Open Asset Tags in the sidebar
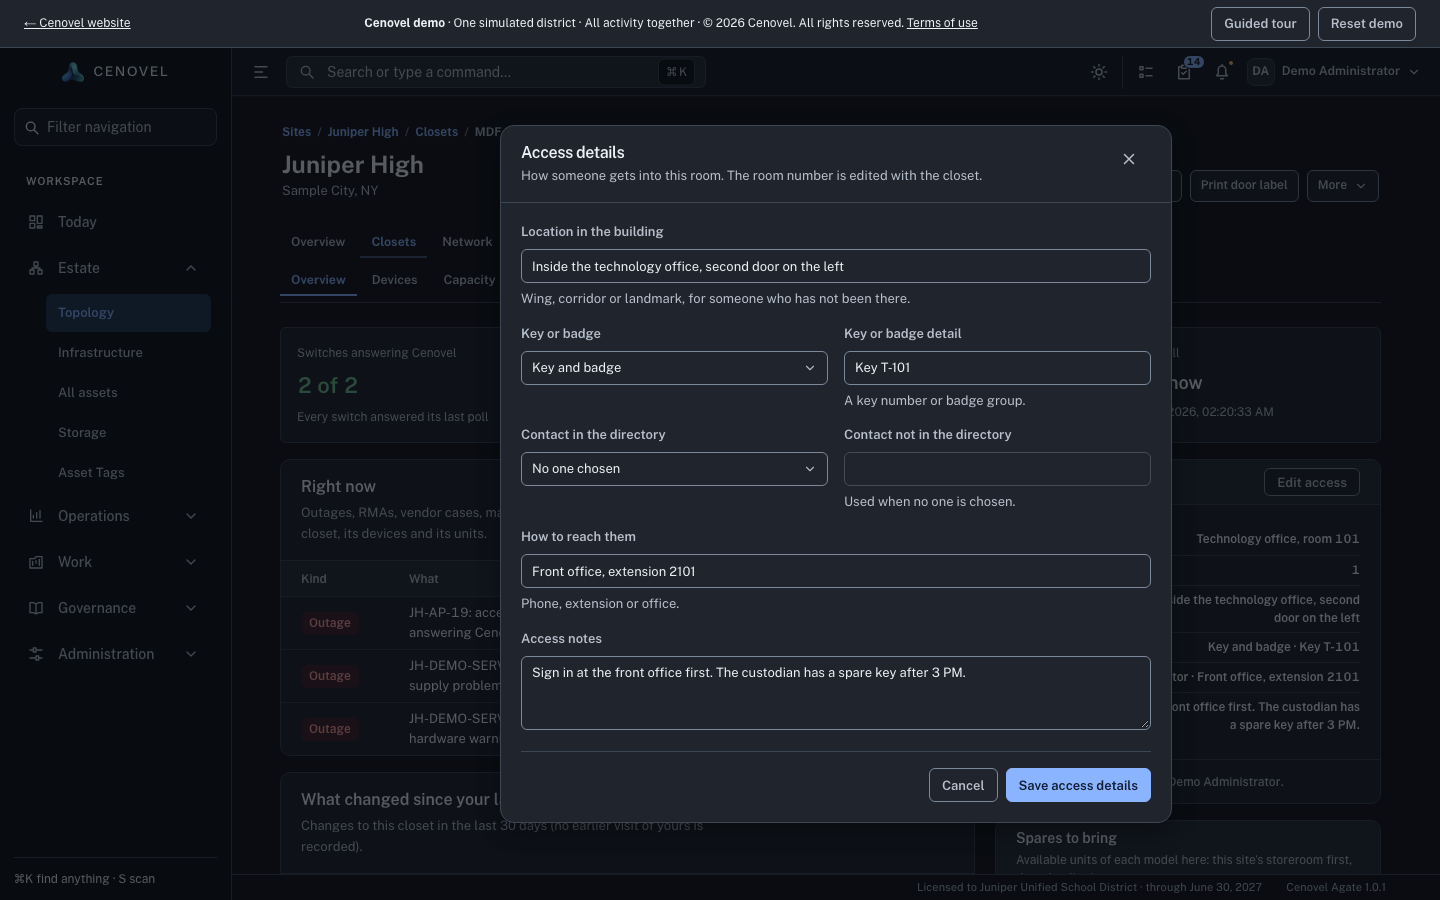This screenshot has height=900, width=1440. pos(128,473)
